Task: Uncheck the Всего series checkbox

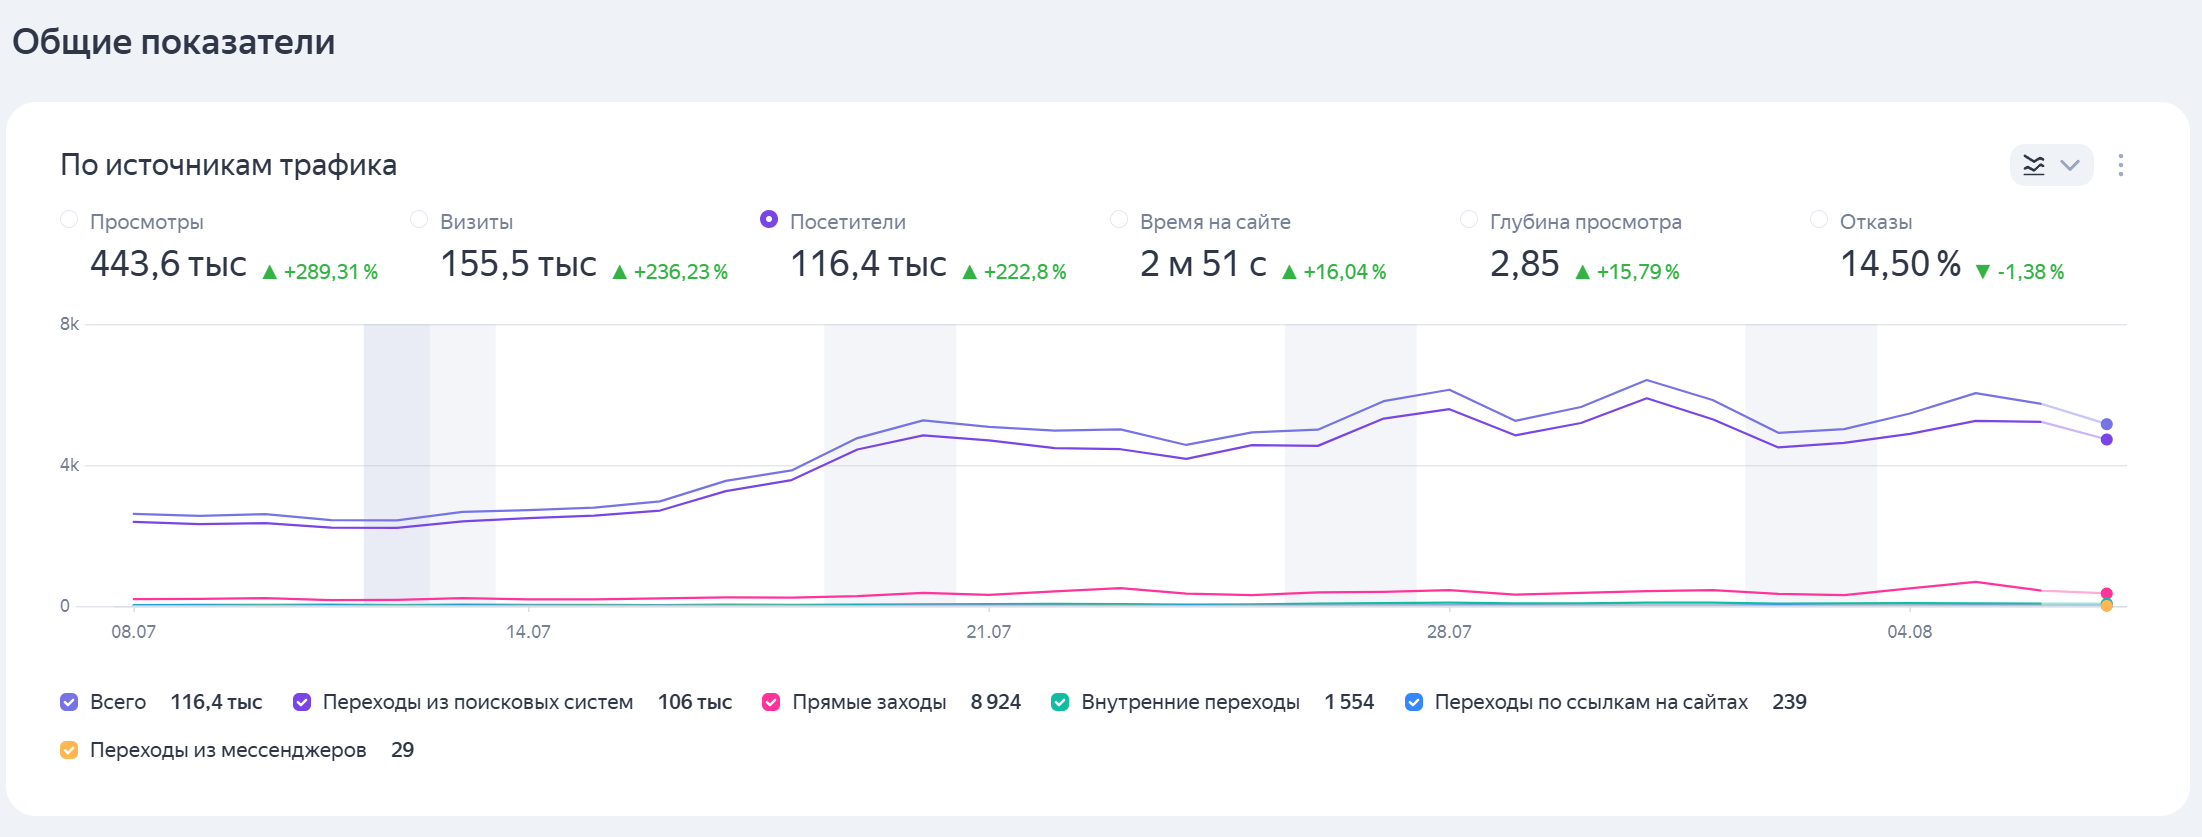Action: click(69, 702)
